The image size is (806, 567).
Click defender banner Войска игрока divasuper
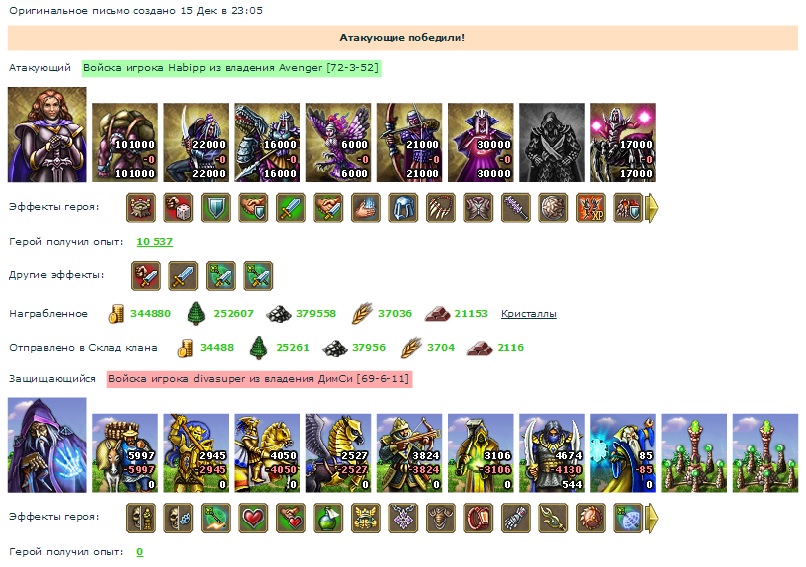tap(259, 379)
